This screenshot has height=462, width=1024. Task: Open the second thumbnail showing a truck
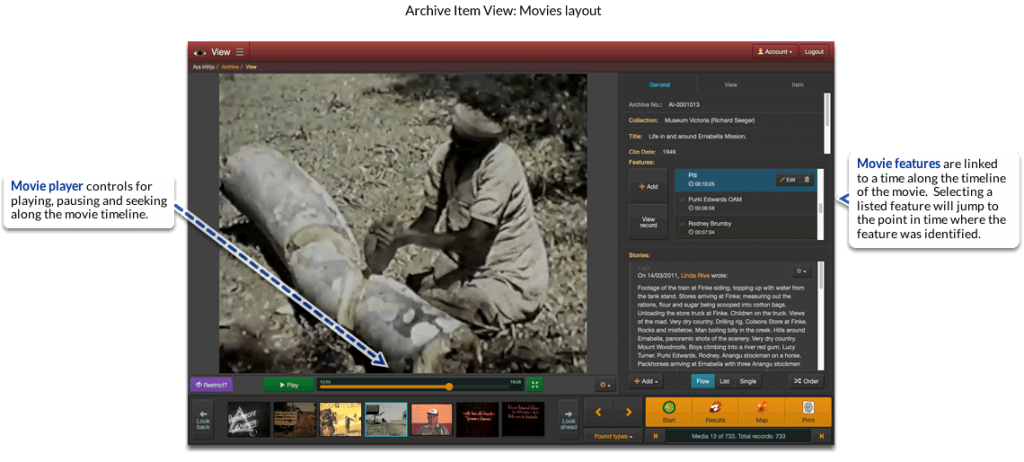pos(295,420)
